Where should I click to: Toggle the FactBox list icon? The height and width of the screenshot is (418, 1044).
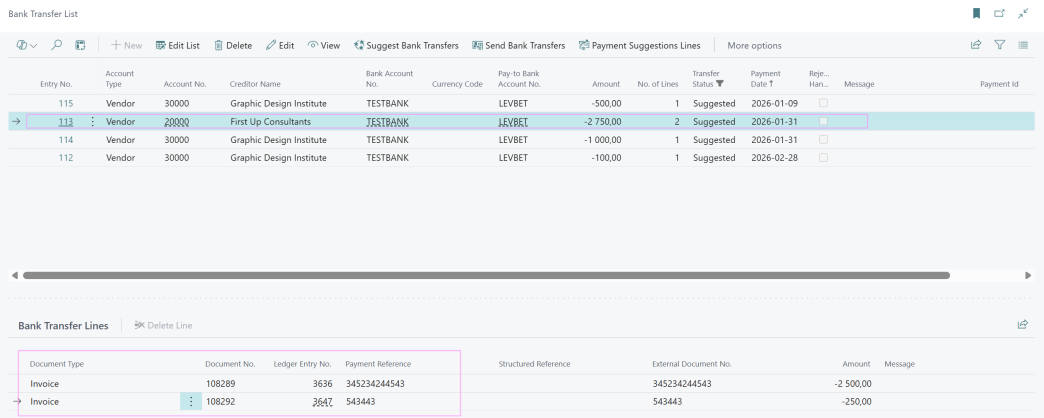(1023, 45)
